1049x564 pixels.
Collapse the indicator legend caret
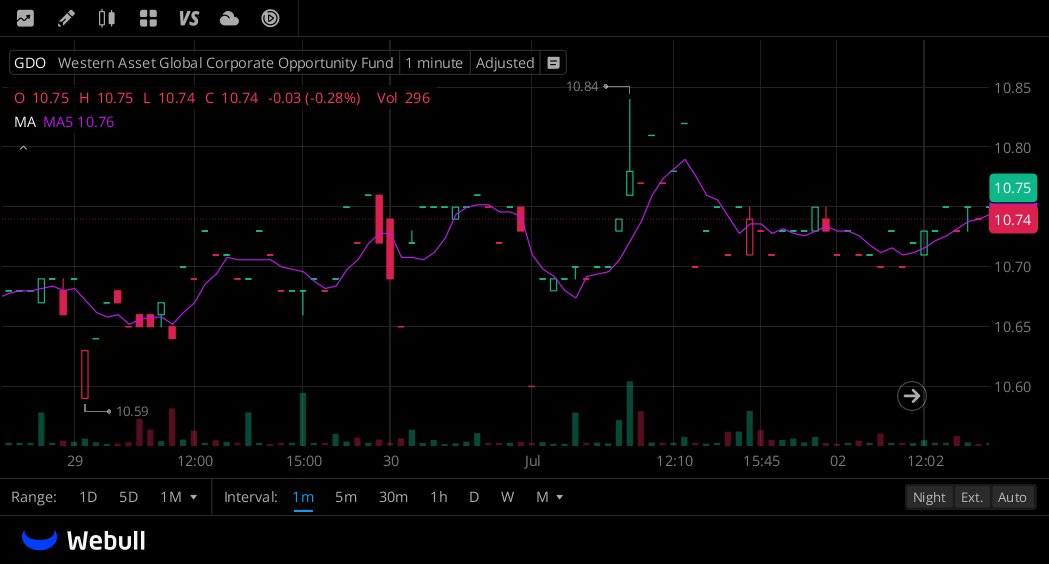[x=23, y=148]
